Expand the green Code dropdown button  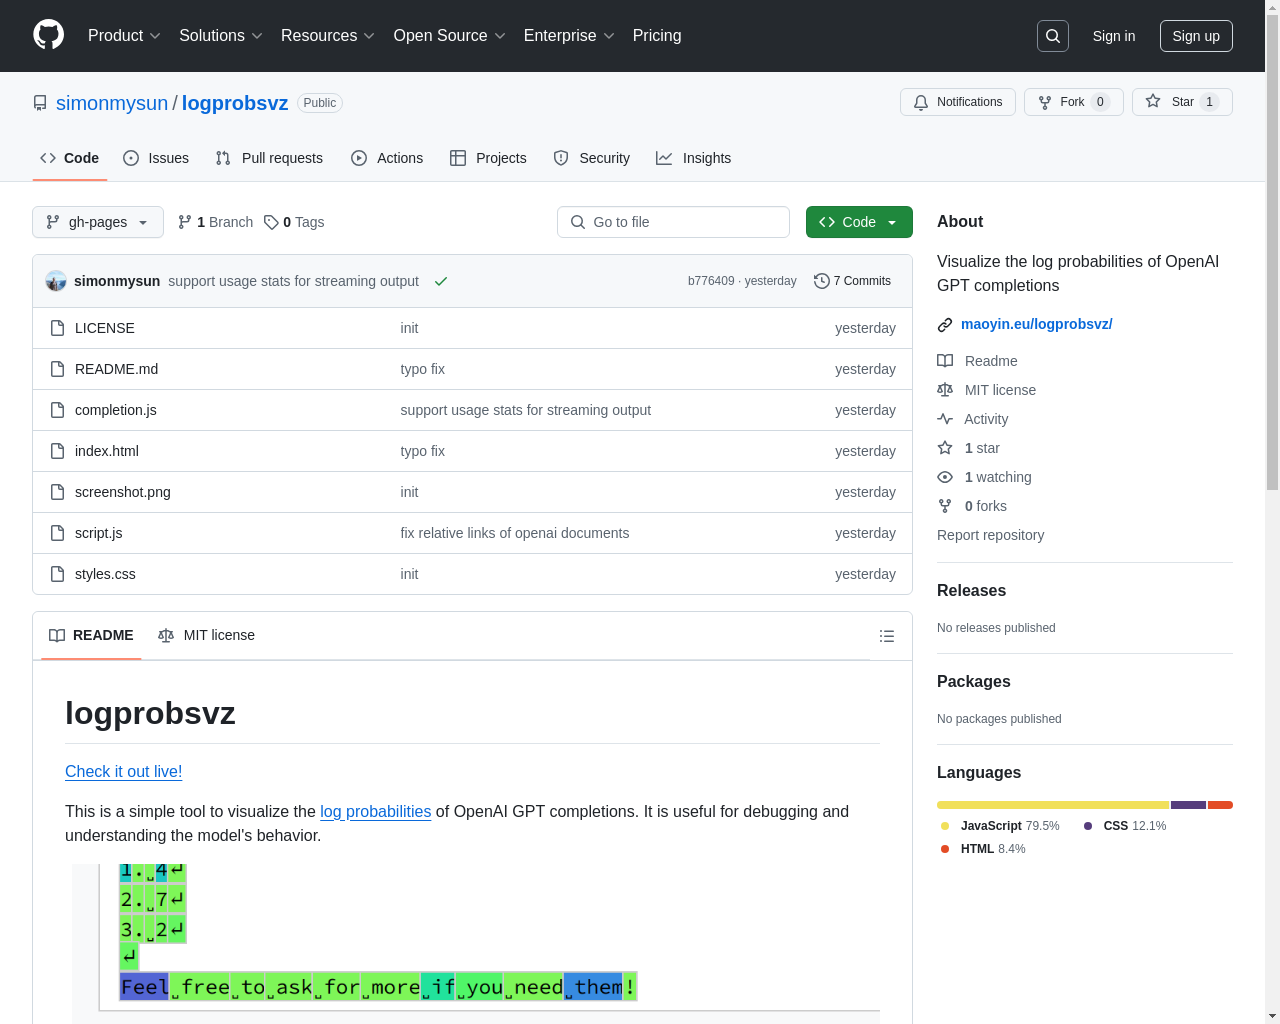(x=859, y=222)
